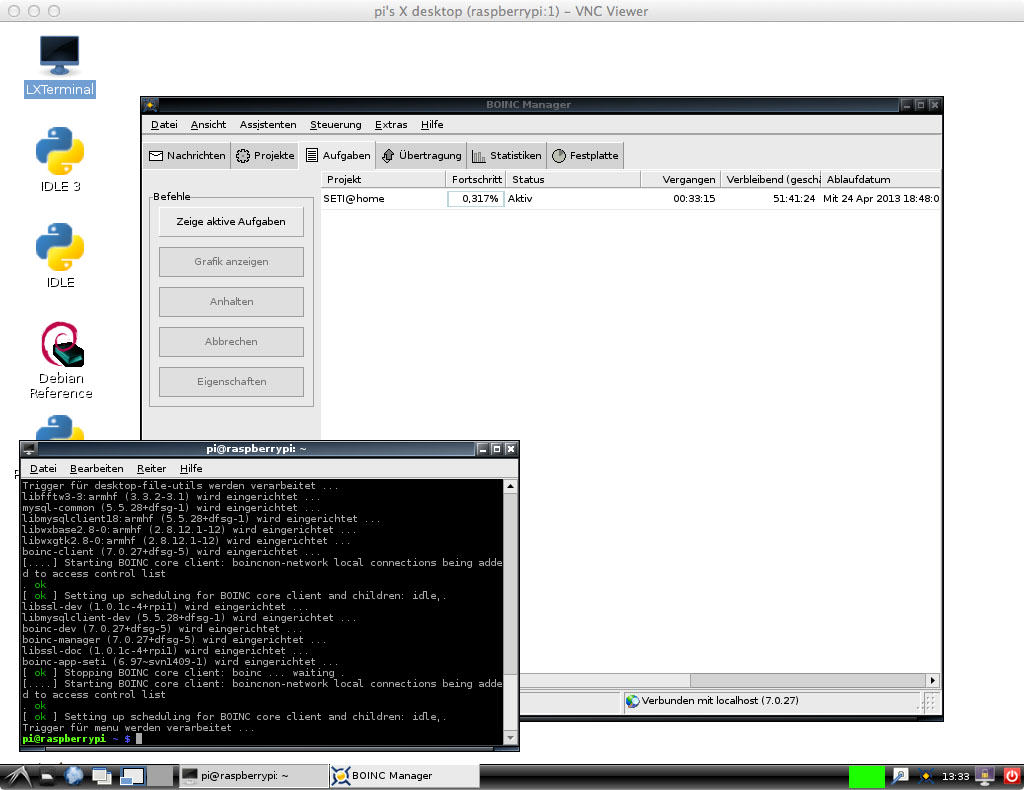
Task: Click the 00:33:15 elapsed time cell
Action: [694, 198]
